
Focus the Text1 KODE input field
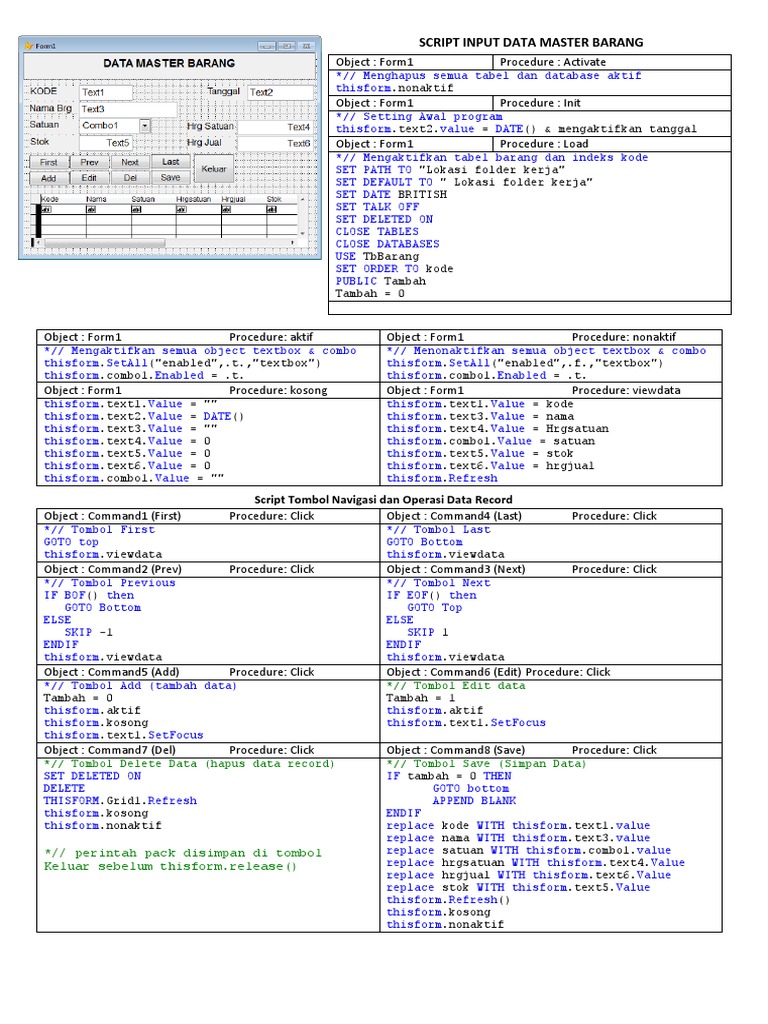coord(105,92)
